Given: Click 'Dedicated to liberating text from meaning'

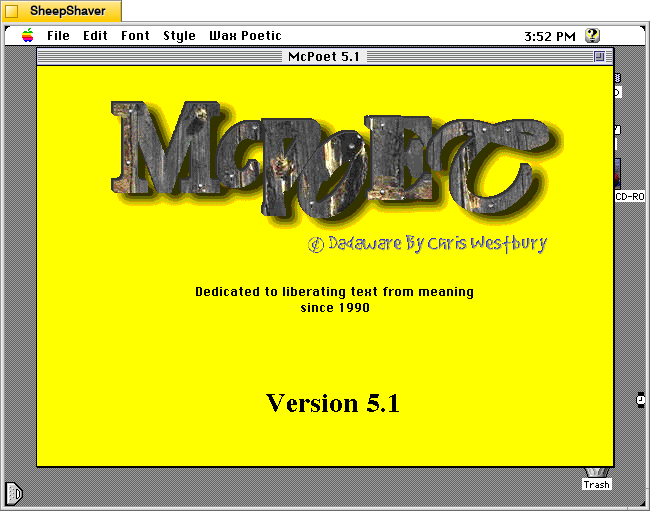Looking at the screenshot, I should pyautogui.click(x=335, y=292).
